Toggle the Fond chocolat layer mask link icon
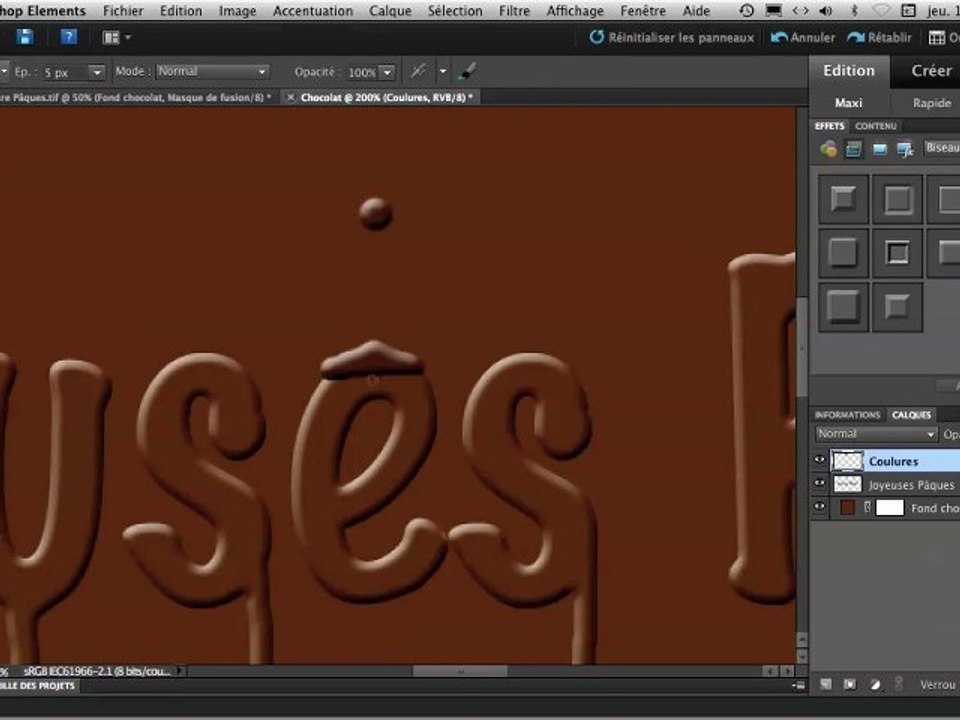This screenshot has height=720, width=960. click(x=867, y=508)
